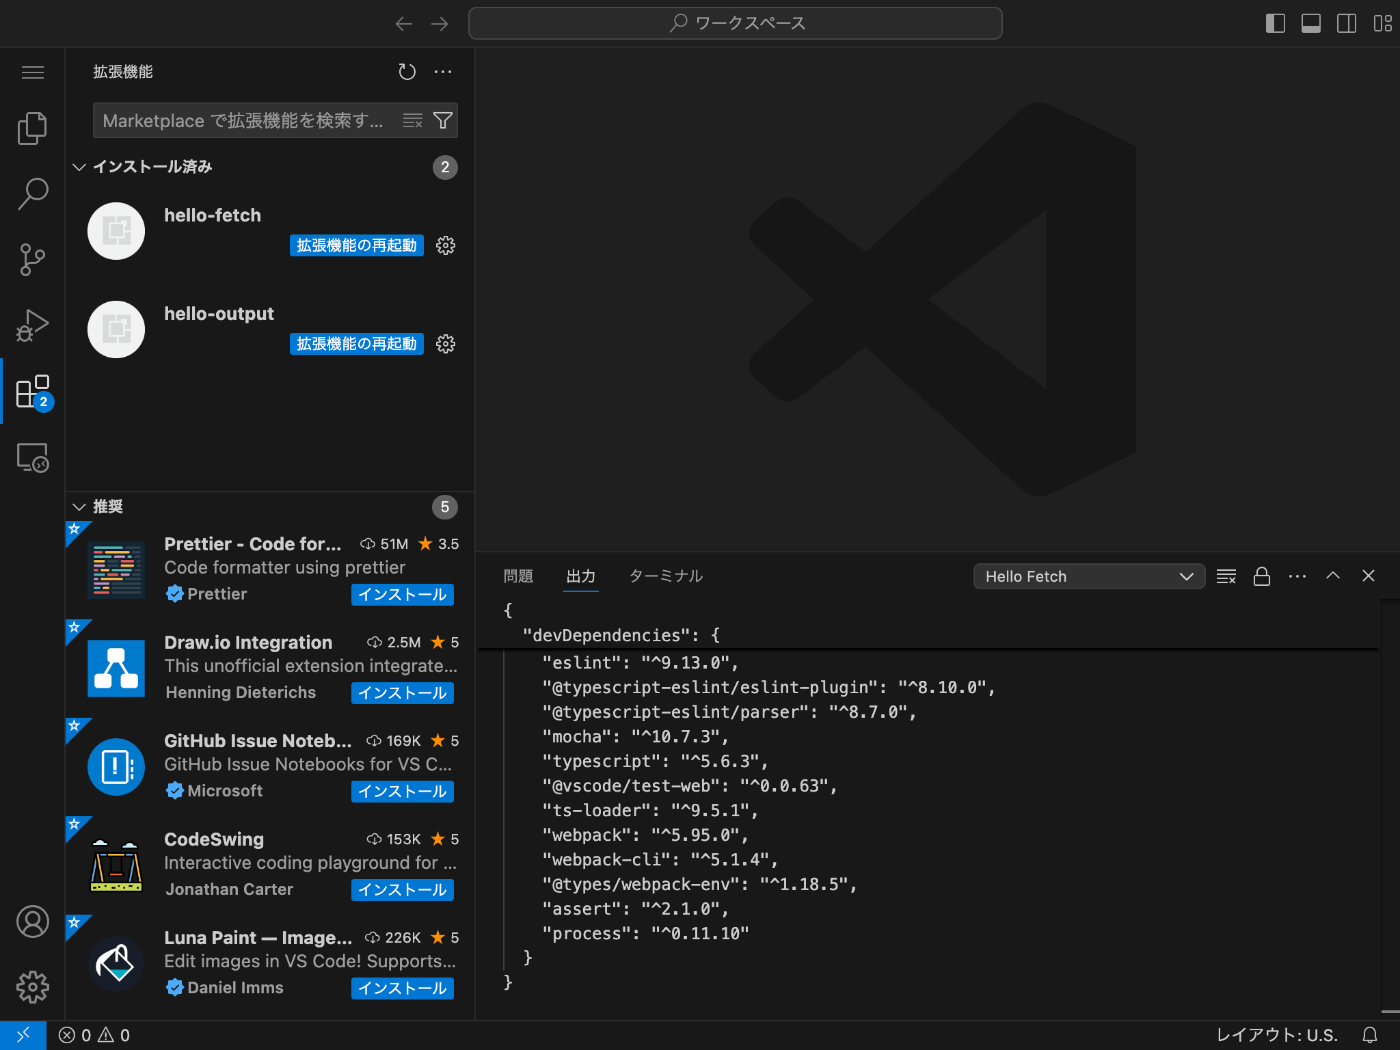Maximize the panel size
The image size is (1400, 1050).
pos(1333,576)
